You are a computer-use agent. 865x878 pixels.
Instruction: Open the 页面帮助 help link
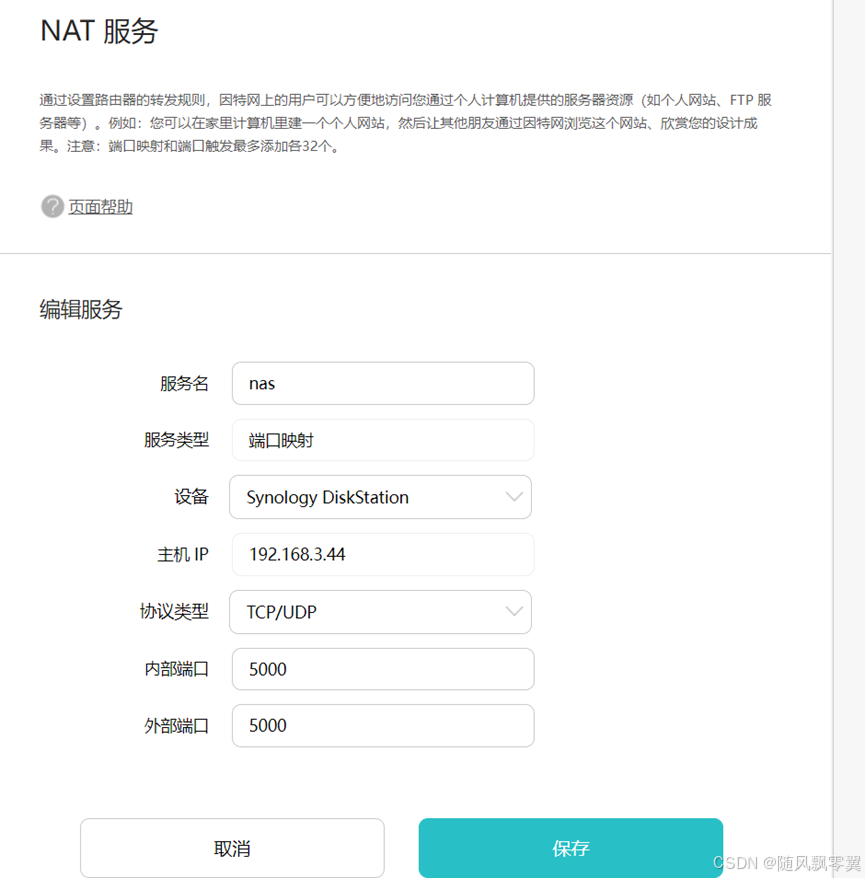[100, 207]
